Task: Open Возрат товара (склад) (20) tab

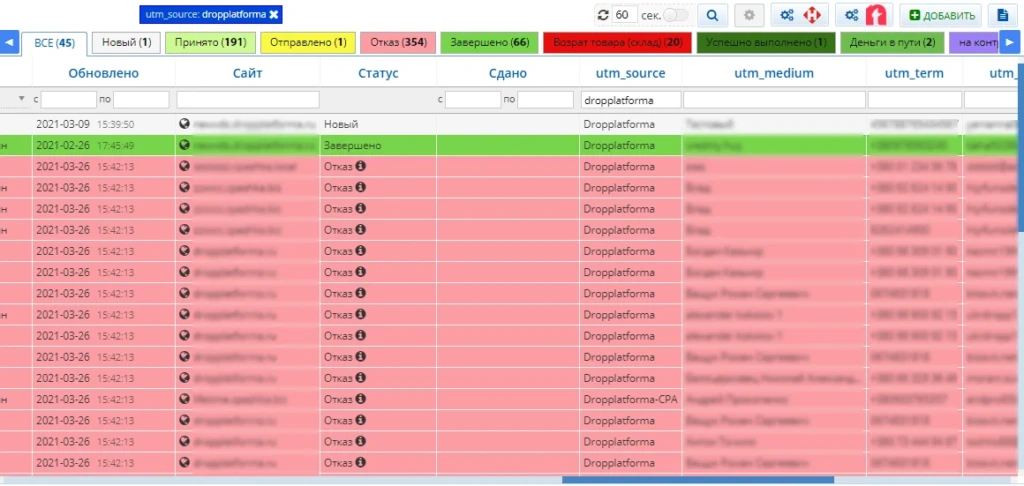Action: tap(617, 42)
